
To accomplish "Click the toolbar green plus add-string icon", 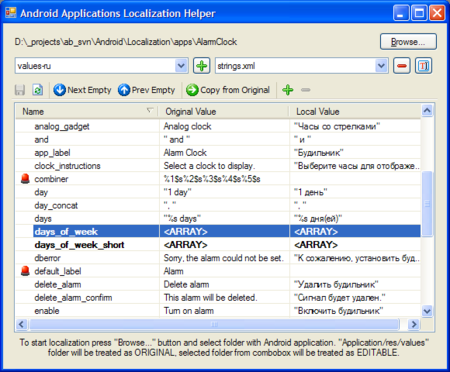I will [288, 90].
